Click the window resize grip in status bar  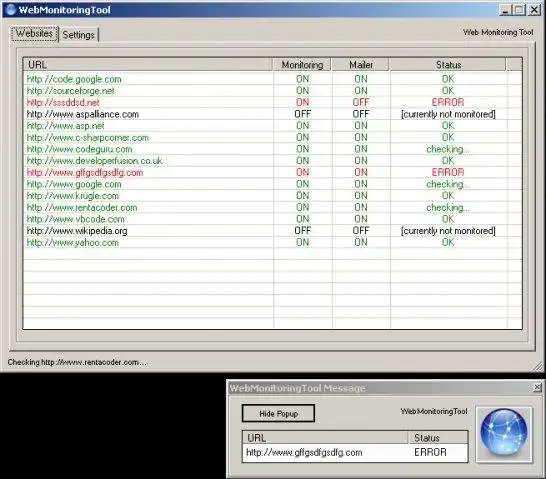(538, 366)
